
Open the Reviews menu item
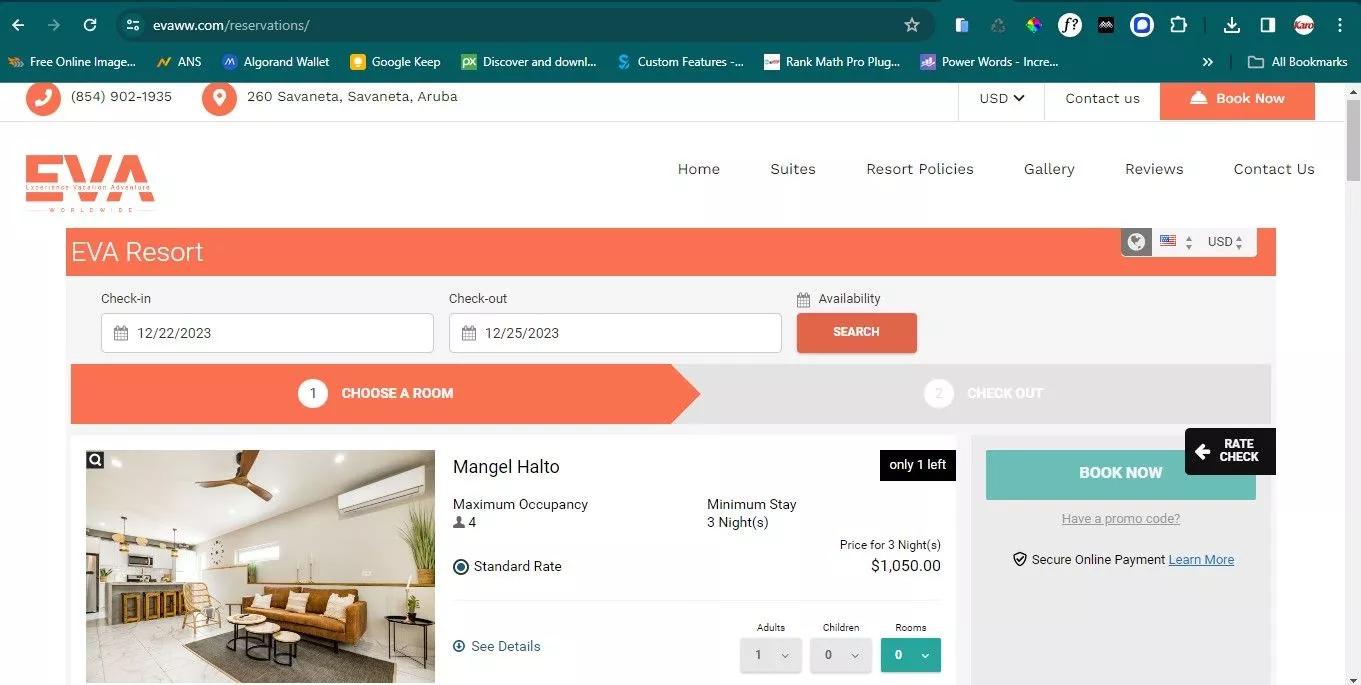(x=1153, y=169)
